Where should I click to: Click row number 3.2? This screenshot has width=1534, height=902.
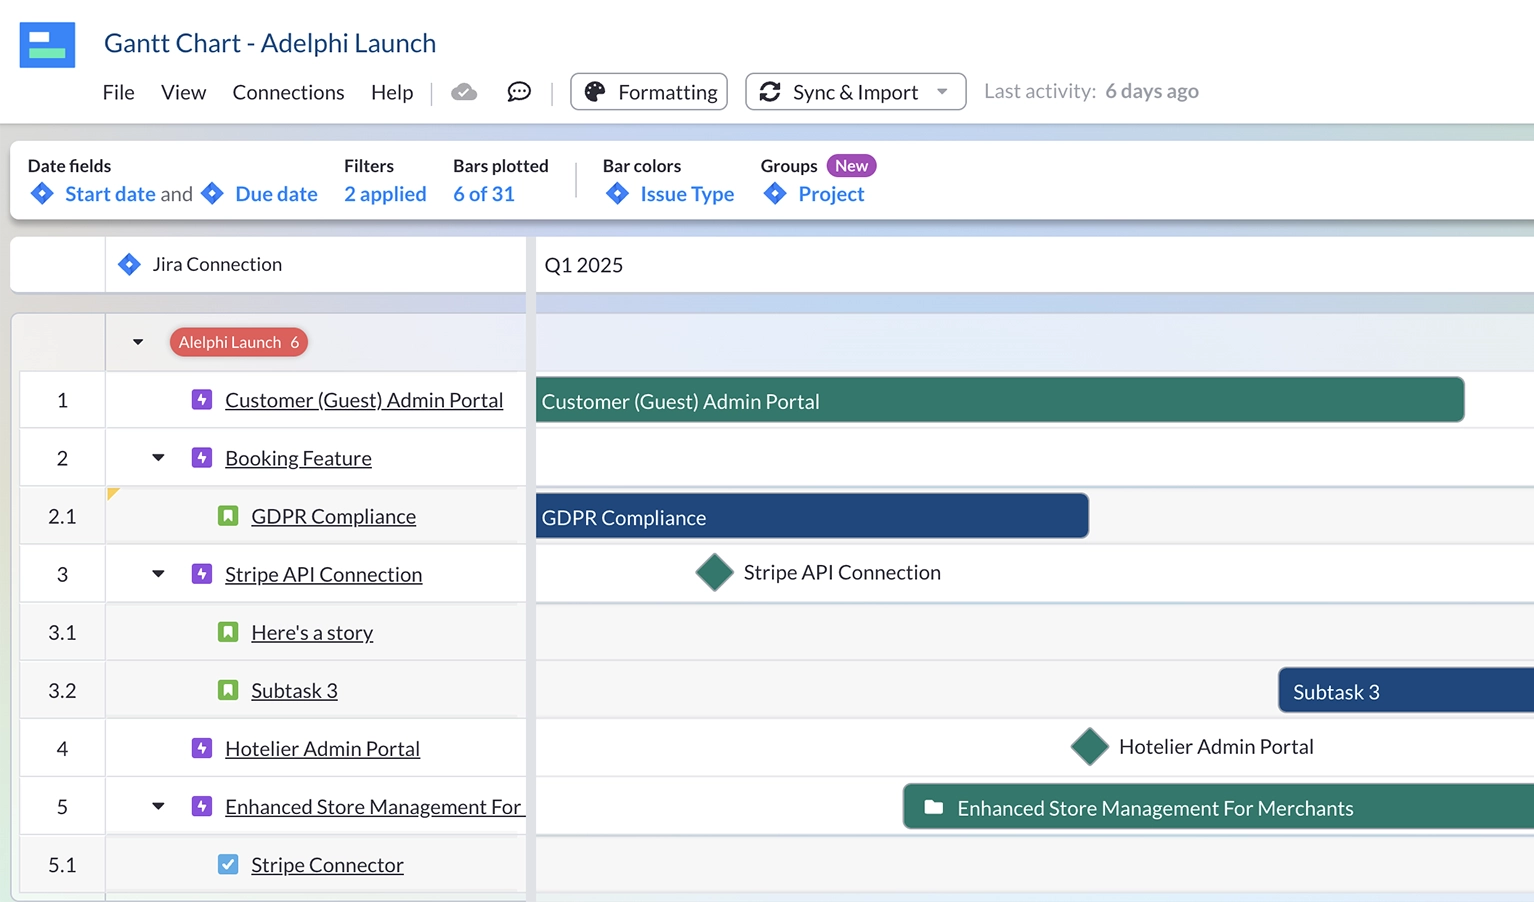point(62,690)
